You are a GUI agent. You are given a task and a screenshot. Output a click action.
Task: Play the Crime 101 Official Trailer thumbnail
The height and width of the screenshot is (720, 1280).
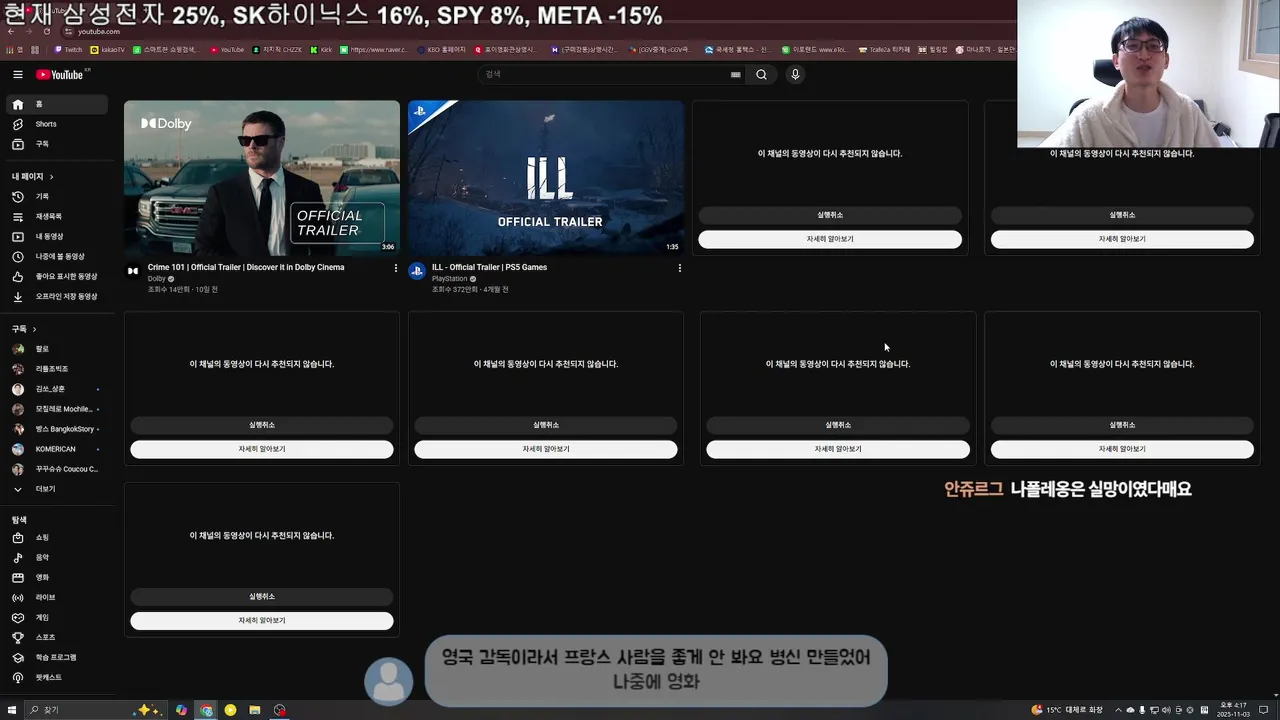coord(262,178)
